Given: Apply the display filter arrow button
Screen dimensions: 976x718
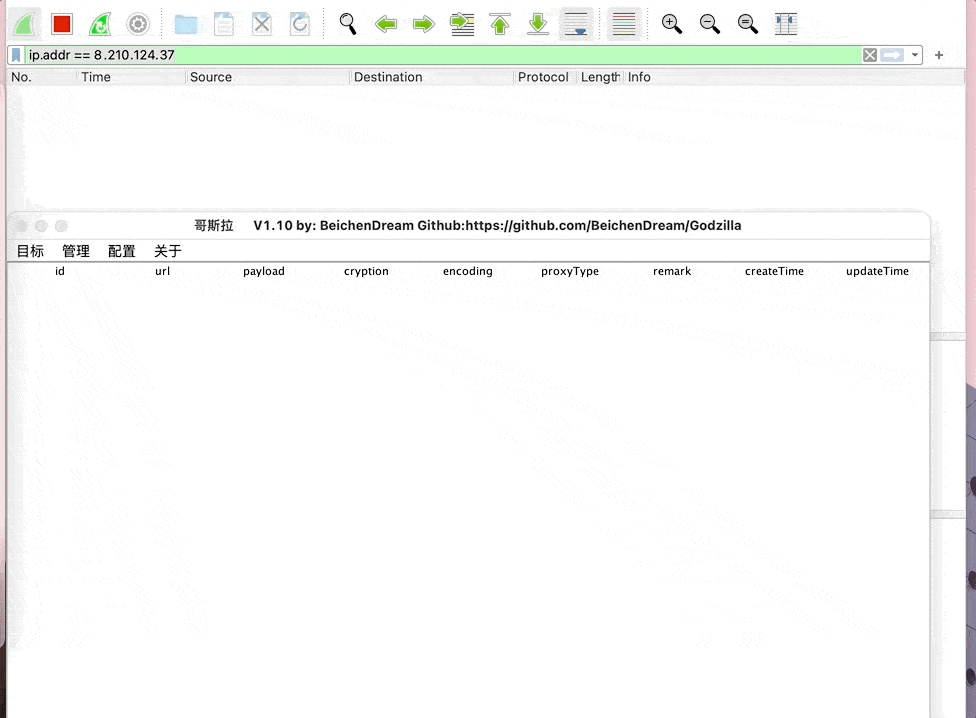Looking at the screenshot, I should [x=892, y=55].
